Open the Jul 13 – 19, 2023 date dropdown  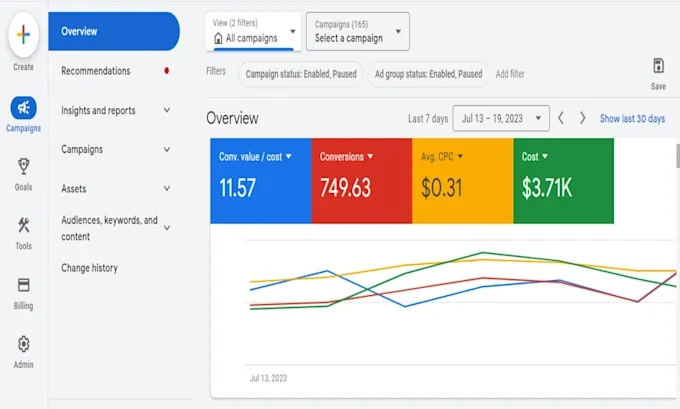[501, 118]
